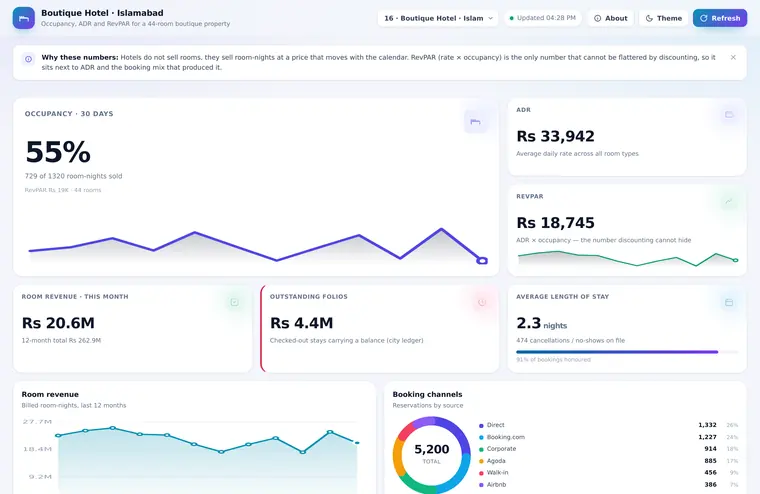Viewport: 760px width, 494px height.
Task: Click the 885 Agoda count
Action: point(710,461)
